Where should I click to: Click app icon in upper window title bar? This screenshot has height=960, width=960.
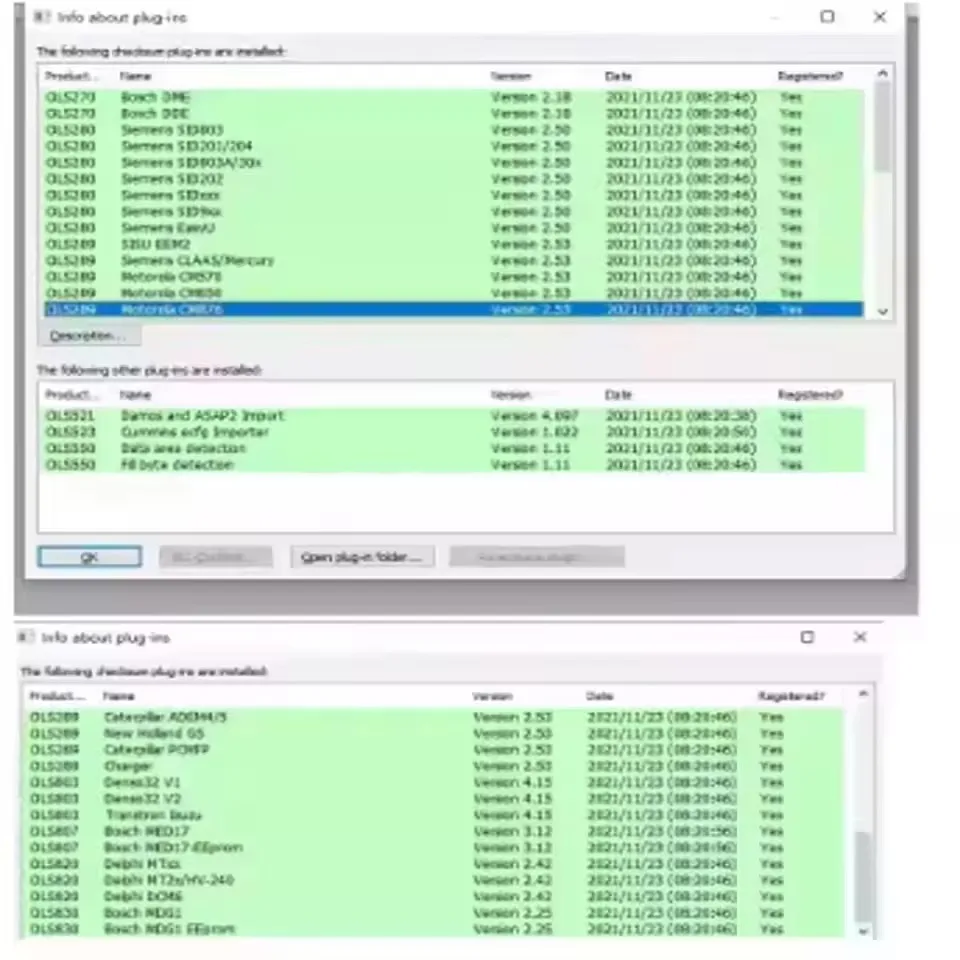coord(41,17)
